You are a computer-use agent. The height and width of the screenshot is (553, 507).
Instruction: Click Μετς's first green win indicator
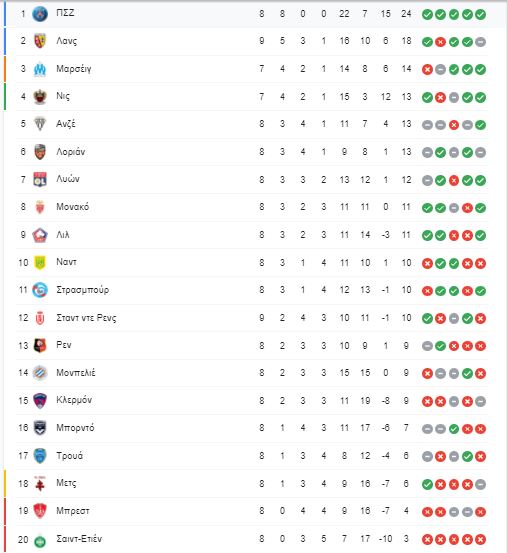pyautogui.click(x=427, y=484)
